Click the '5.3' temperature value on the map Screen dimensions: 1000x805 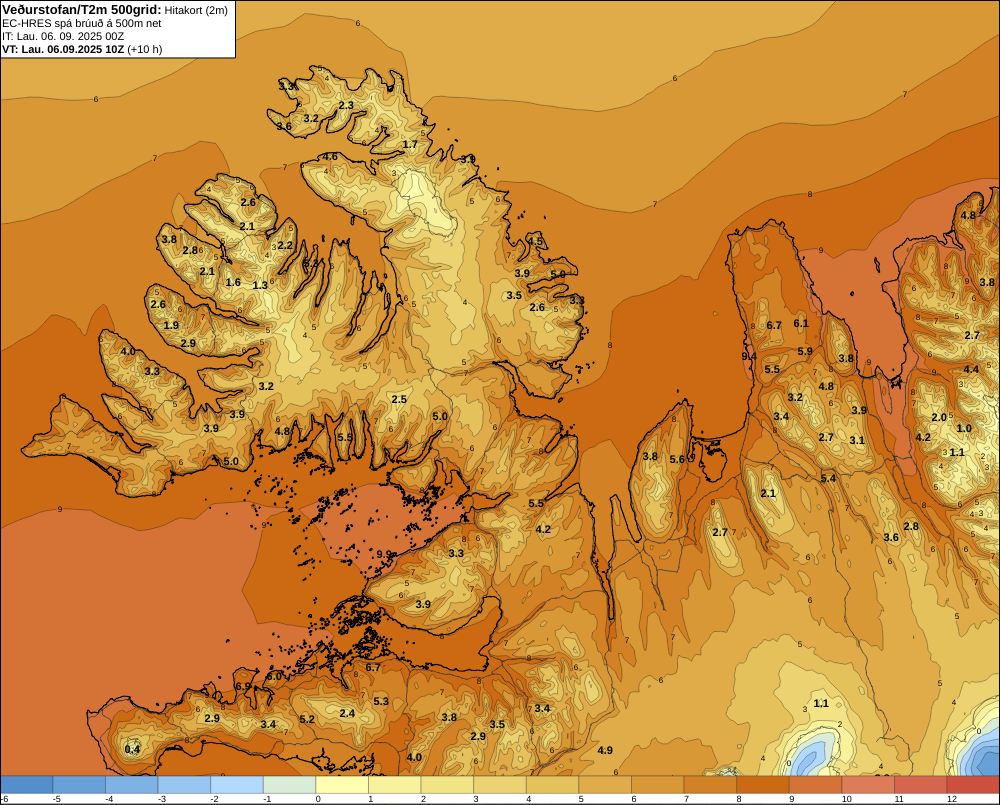pos(381,702)
